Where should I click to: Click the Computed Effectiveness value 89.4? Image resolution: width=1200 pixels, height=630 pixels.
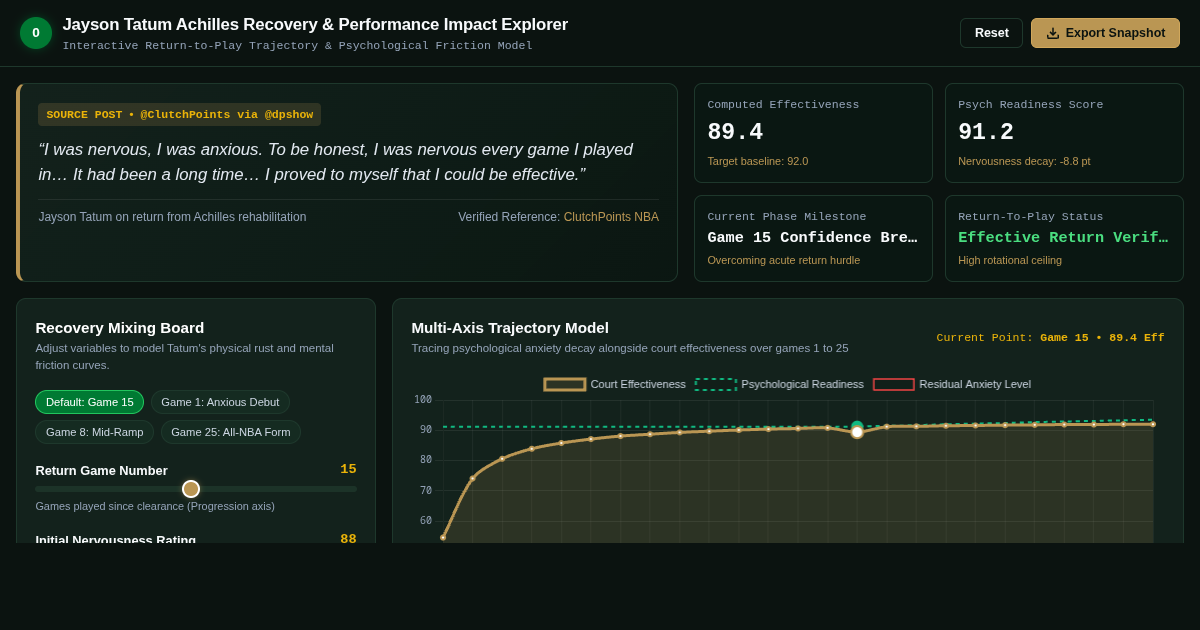click(x=735, y=133)
